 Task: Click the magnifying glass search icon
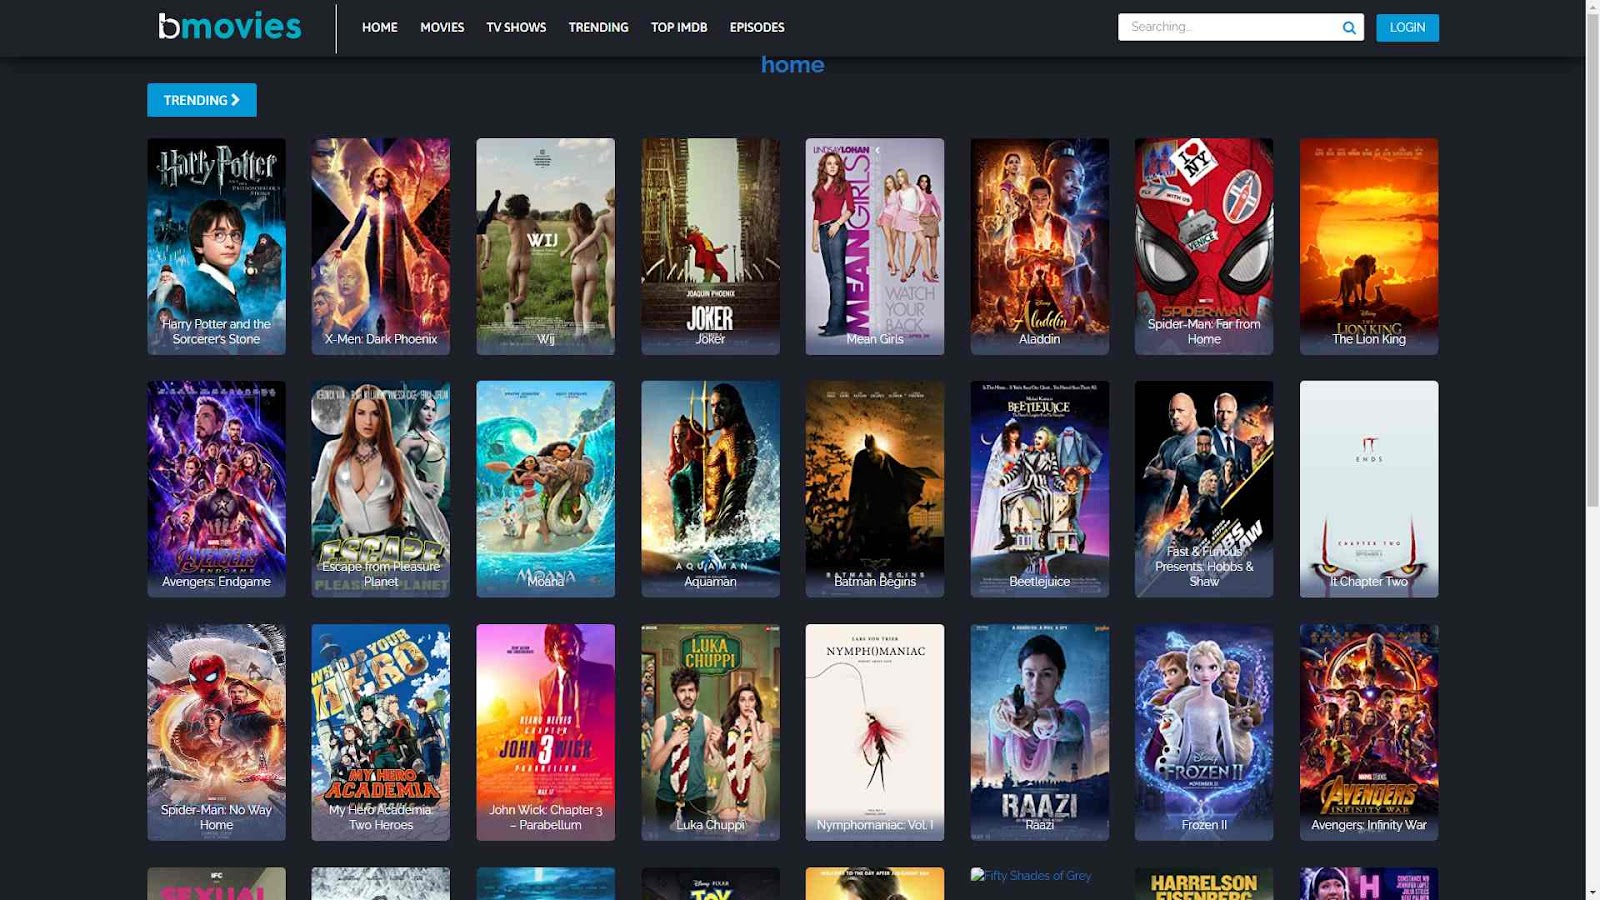[1349, 28]
